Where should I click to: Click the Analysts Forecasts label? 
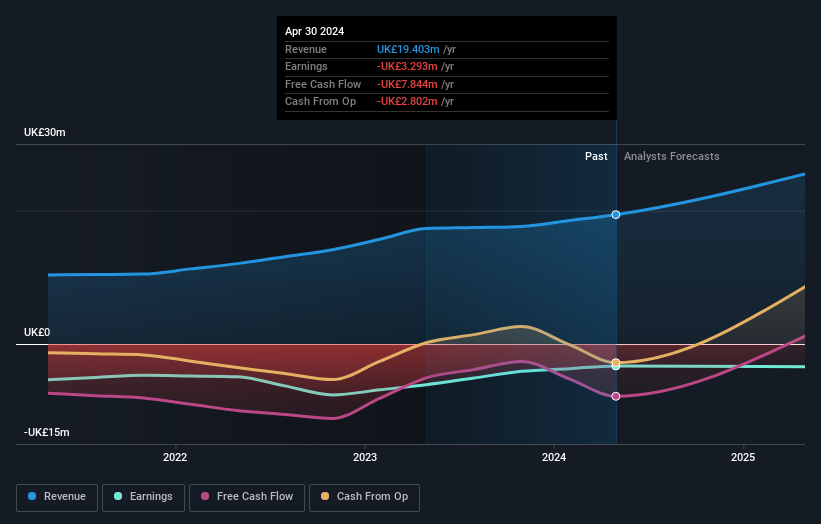671,157
